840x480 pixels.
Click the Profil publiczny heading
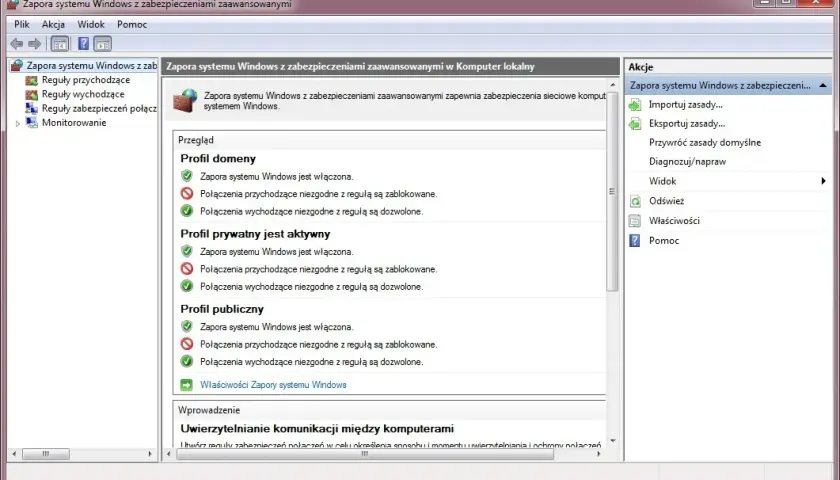(x=222, y=309)
